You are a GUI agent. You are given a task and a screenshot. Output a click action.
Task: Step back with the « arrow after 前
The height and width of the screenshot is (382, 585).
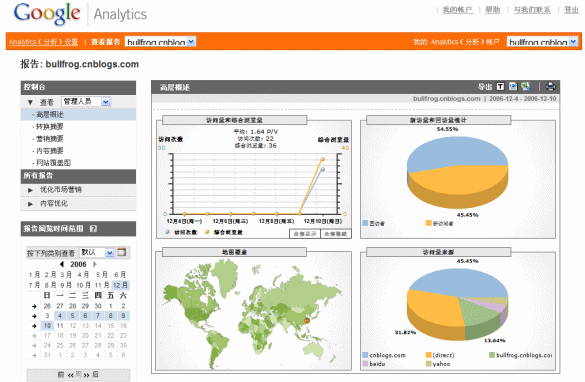[x=71, y=375]
